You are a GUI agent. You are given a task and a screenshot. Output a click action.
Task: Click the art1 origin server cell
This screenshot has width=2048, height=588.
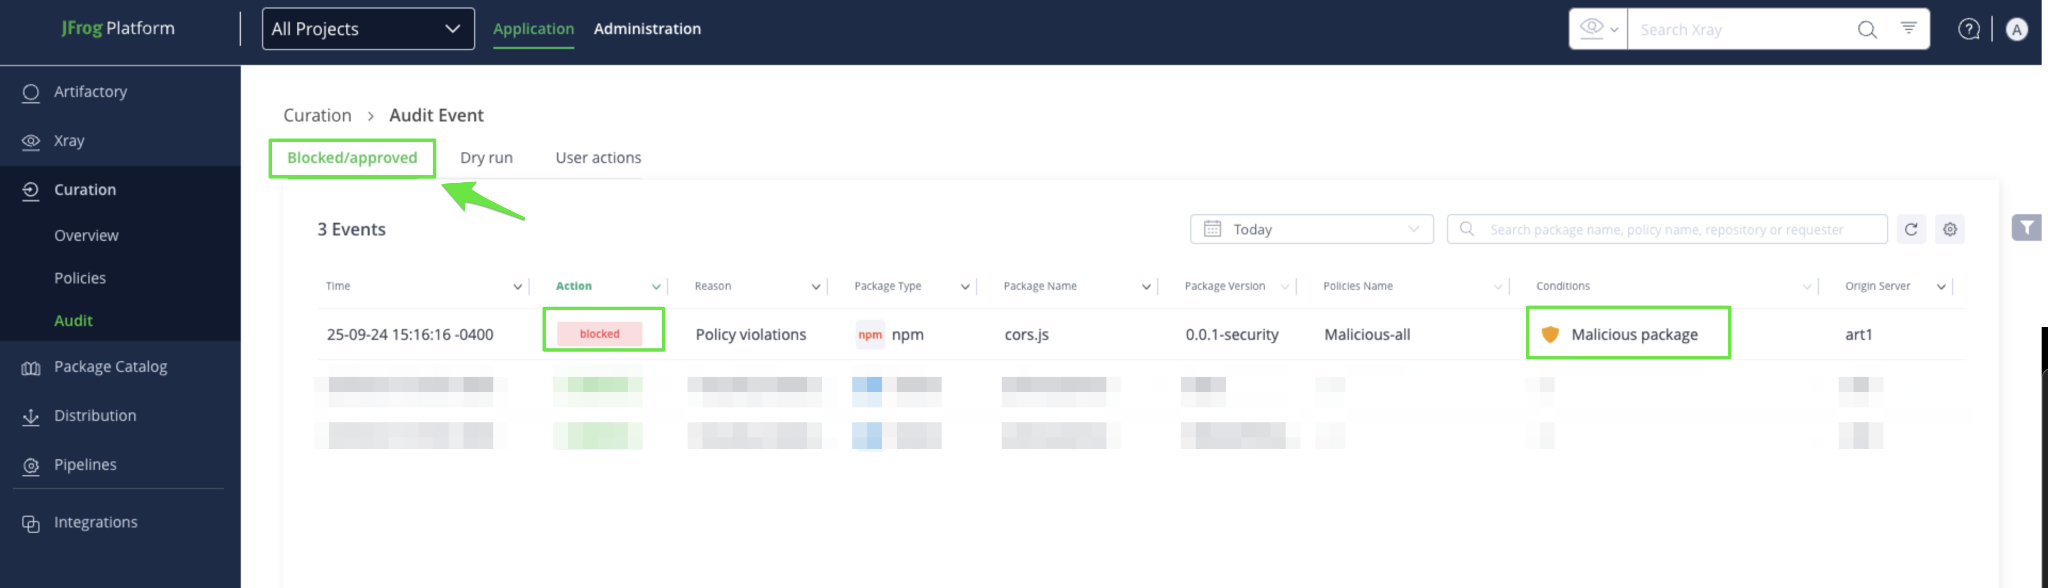click(x=1858, y=335)
